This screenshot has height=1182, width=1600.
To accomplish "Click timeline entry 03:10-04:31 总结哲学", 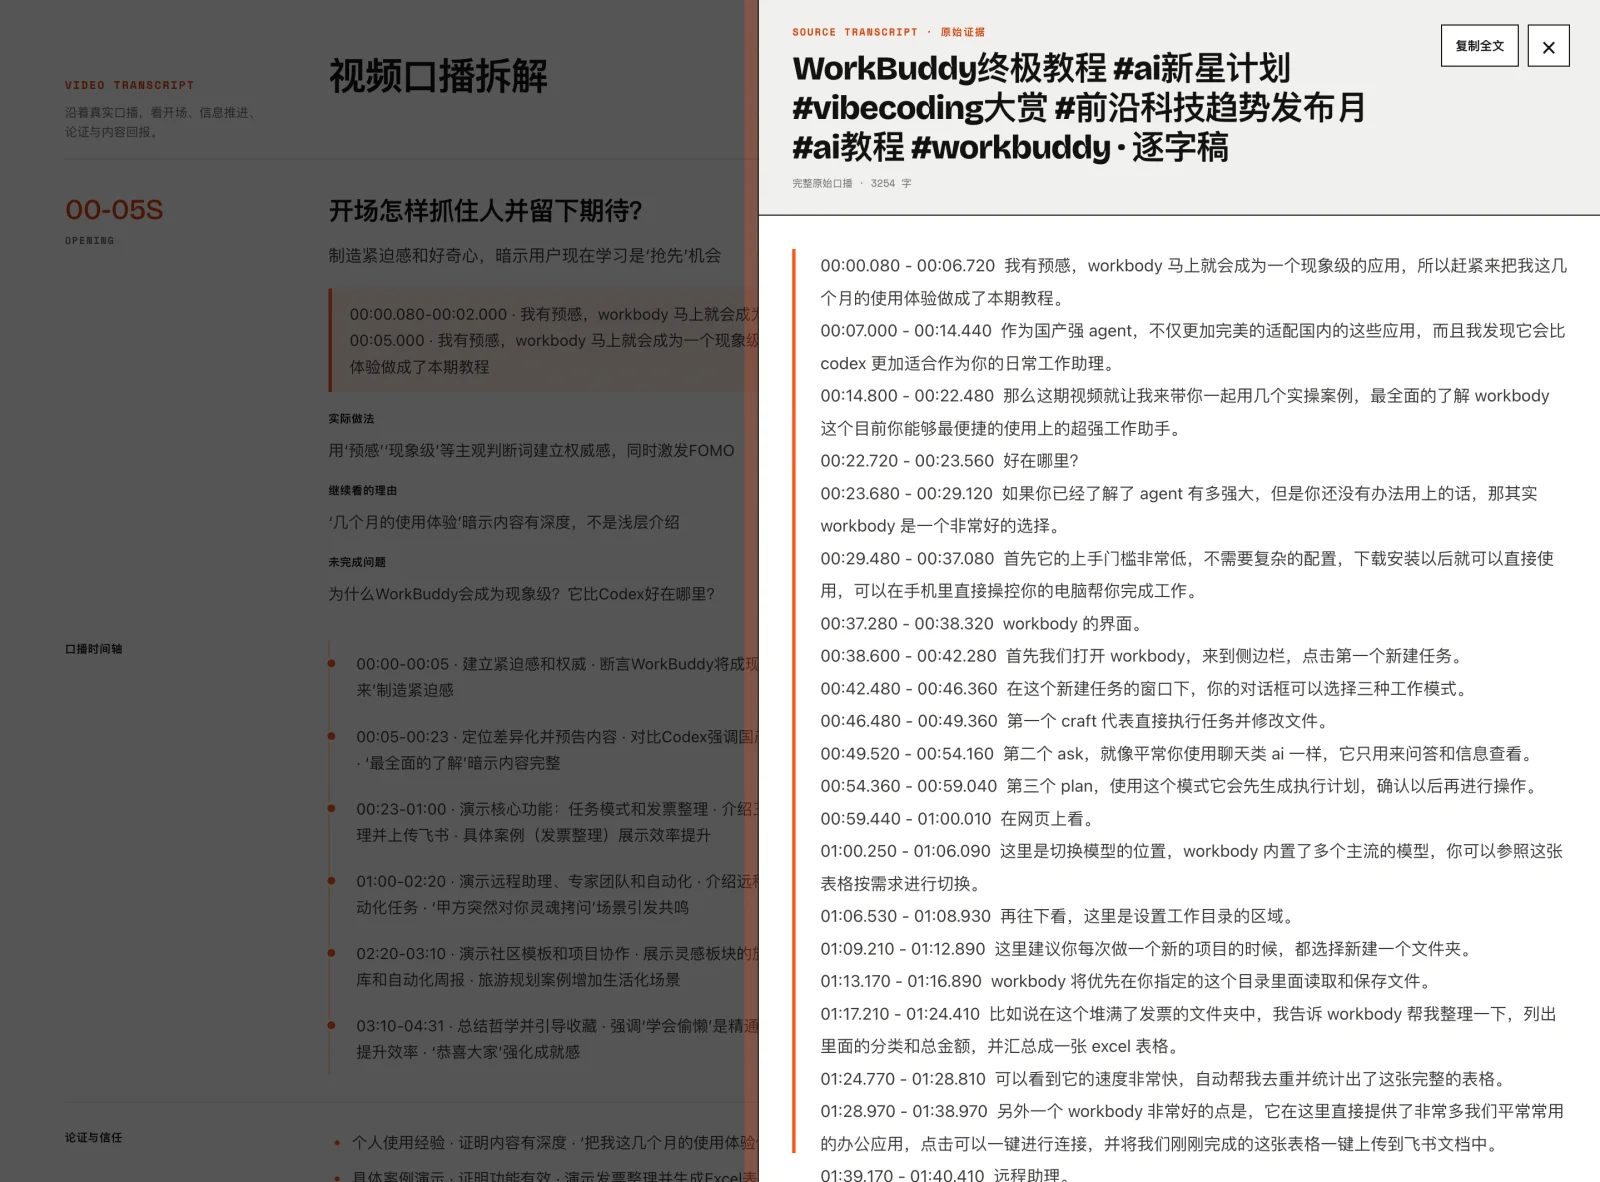I will click(557, 1039).
